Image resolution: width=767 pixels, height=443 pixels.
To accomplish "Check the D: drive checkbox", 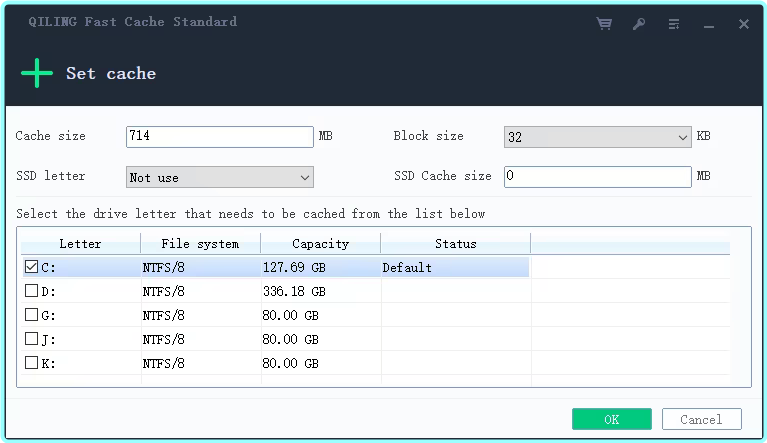I will click(x=31, y=290).
